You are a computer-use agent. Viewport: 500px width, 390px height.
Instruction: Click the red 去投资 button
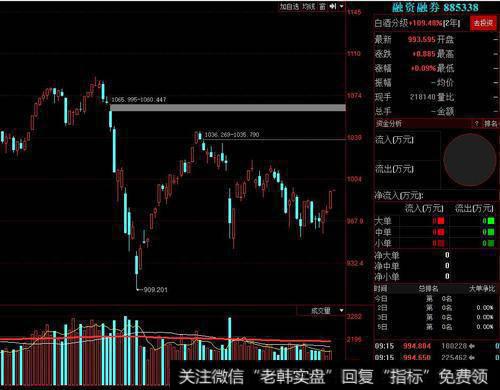[483, 23]
